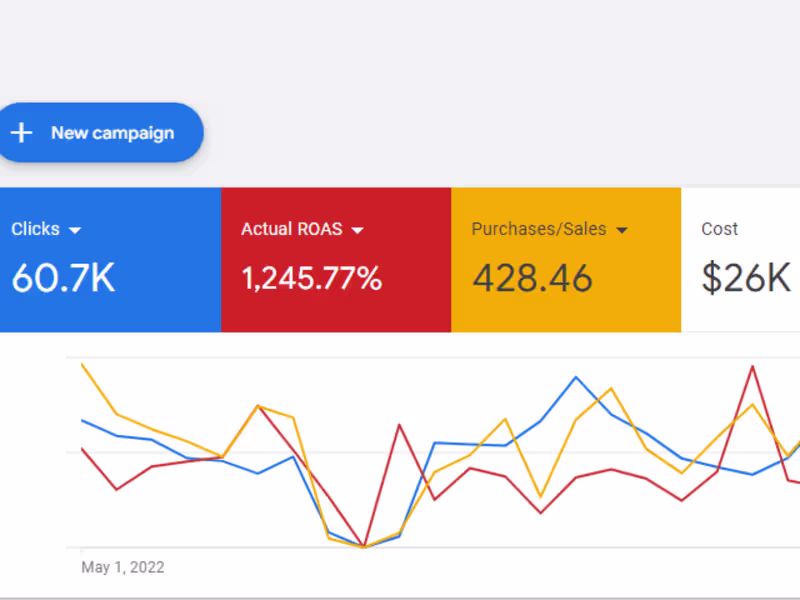
Task: Switch to the Cost panel header
Action: coord(720,229)
